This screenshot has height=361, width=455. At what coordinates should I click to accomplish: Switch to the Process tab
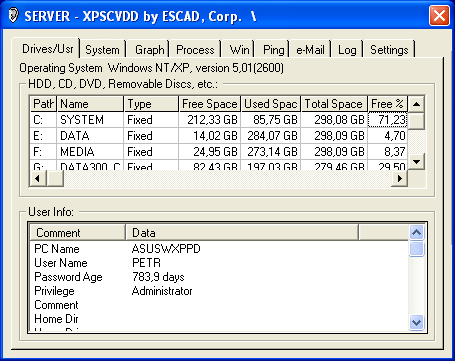pos(195,50)
